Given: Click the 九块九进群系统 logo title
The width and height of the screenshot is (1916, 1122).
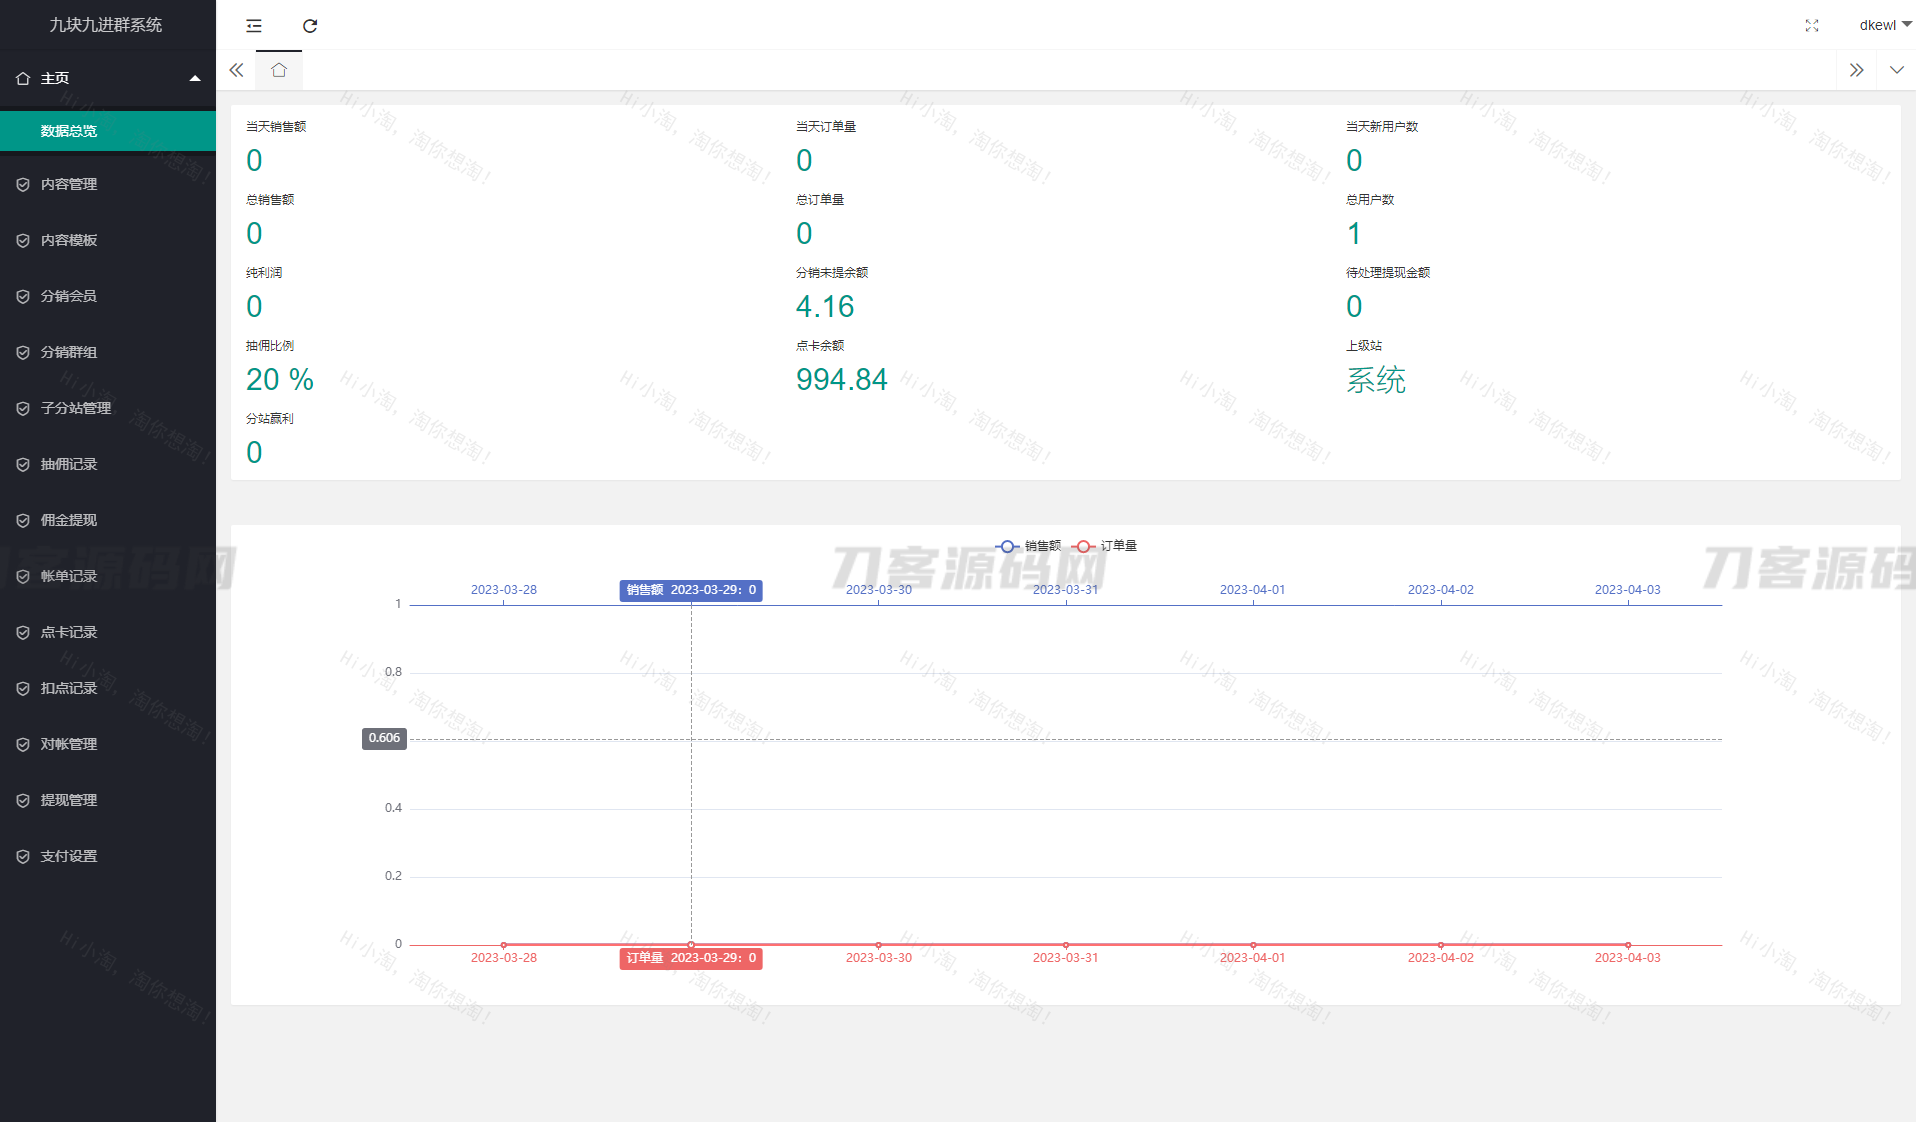Looking at the screenshot, I should point(106,25).
